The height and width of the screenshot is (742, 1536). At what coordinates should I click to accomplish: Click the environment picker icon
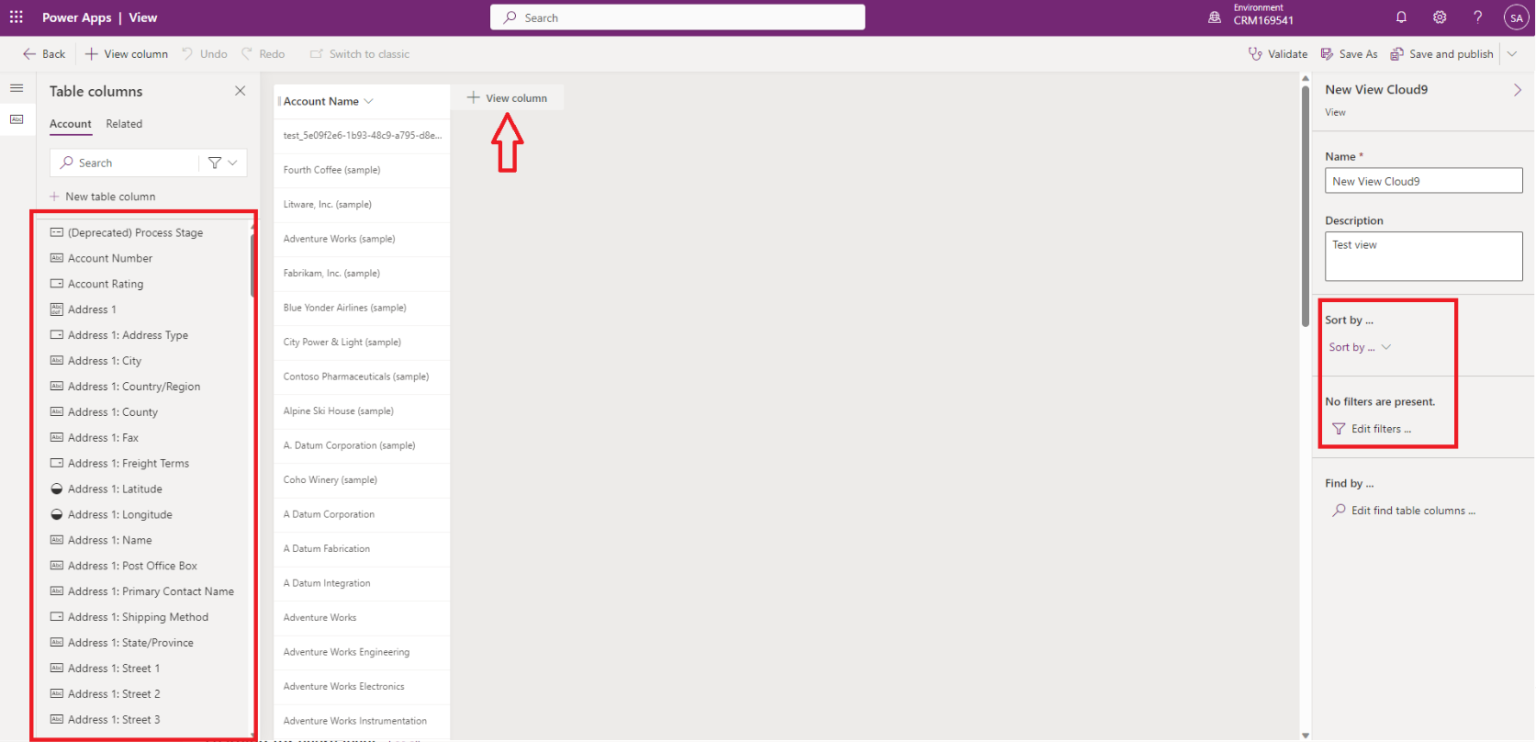(x=1215, y=17)
